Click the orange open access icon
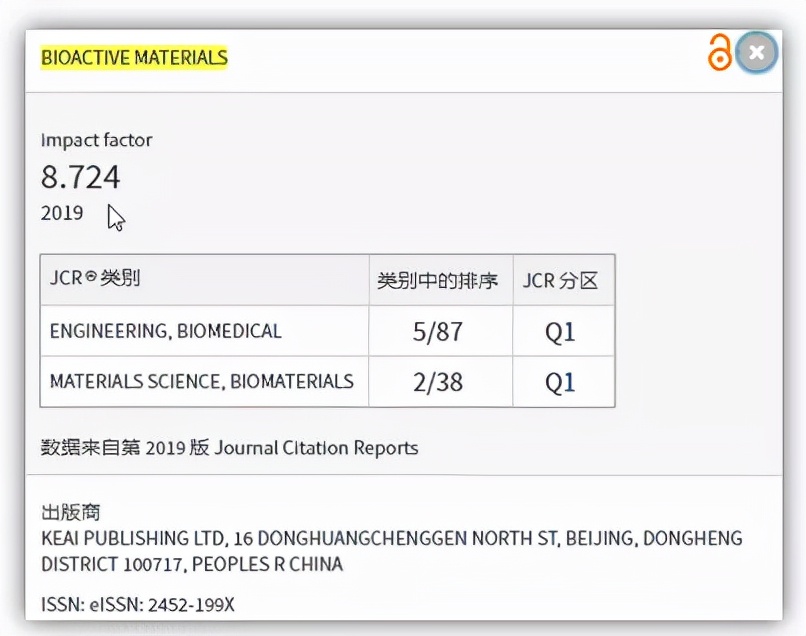Viewport: 806px width, 636px height. click(719, 53)
